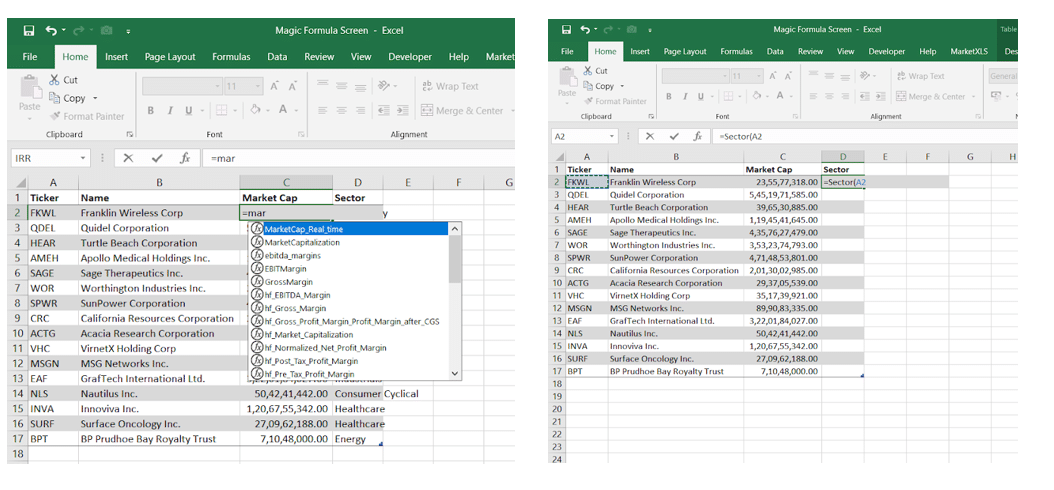The image size is (1054, 490).
Task: Confirm formula with checkmark in left window
Action: (x=157, y=159)
